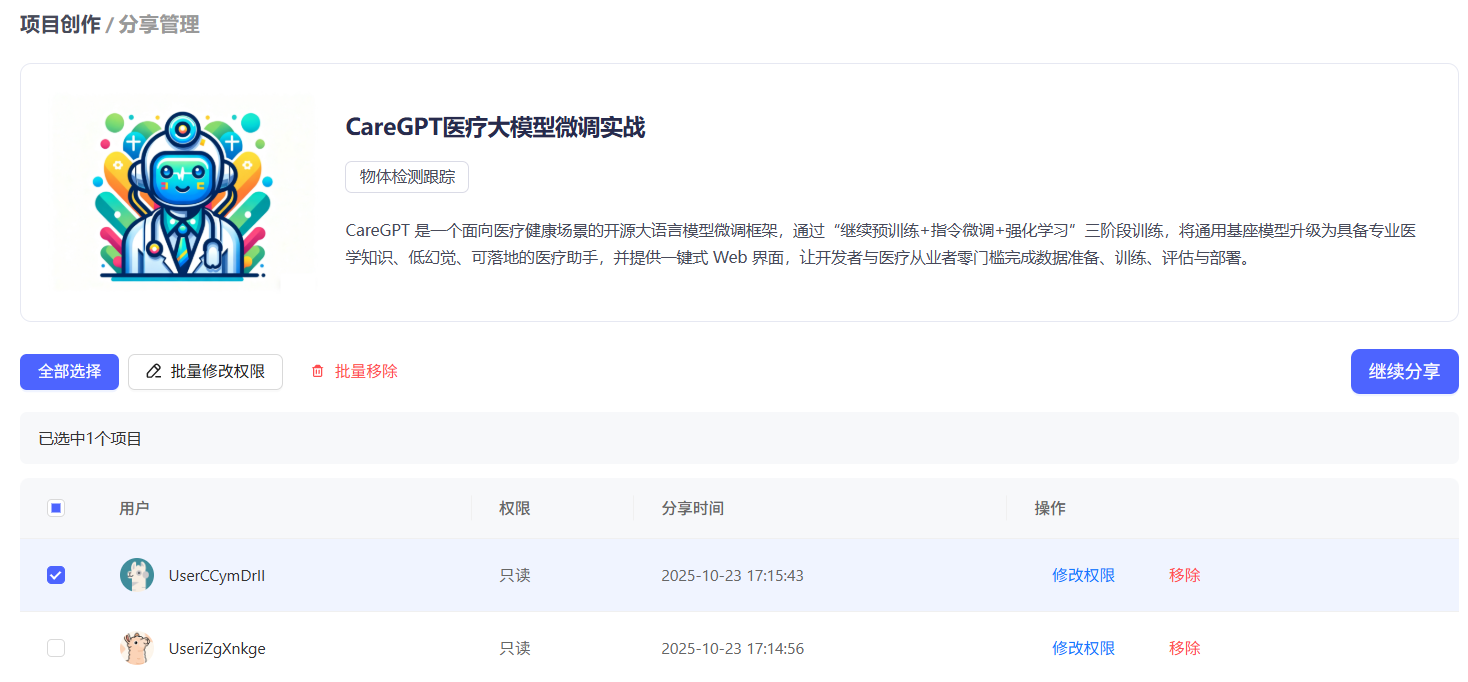1468x682 pixels.
Task: Uncheck the checkbox for UserCCymDrIl
Action: [x=56, y=575]
